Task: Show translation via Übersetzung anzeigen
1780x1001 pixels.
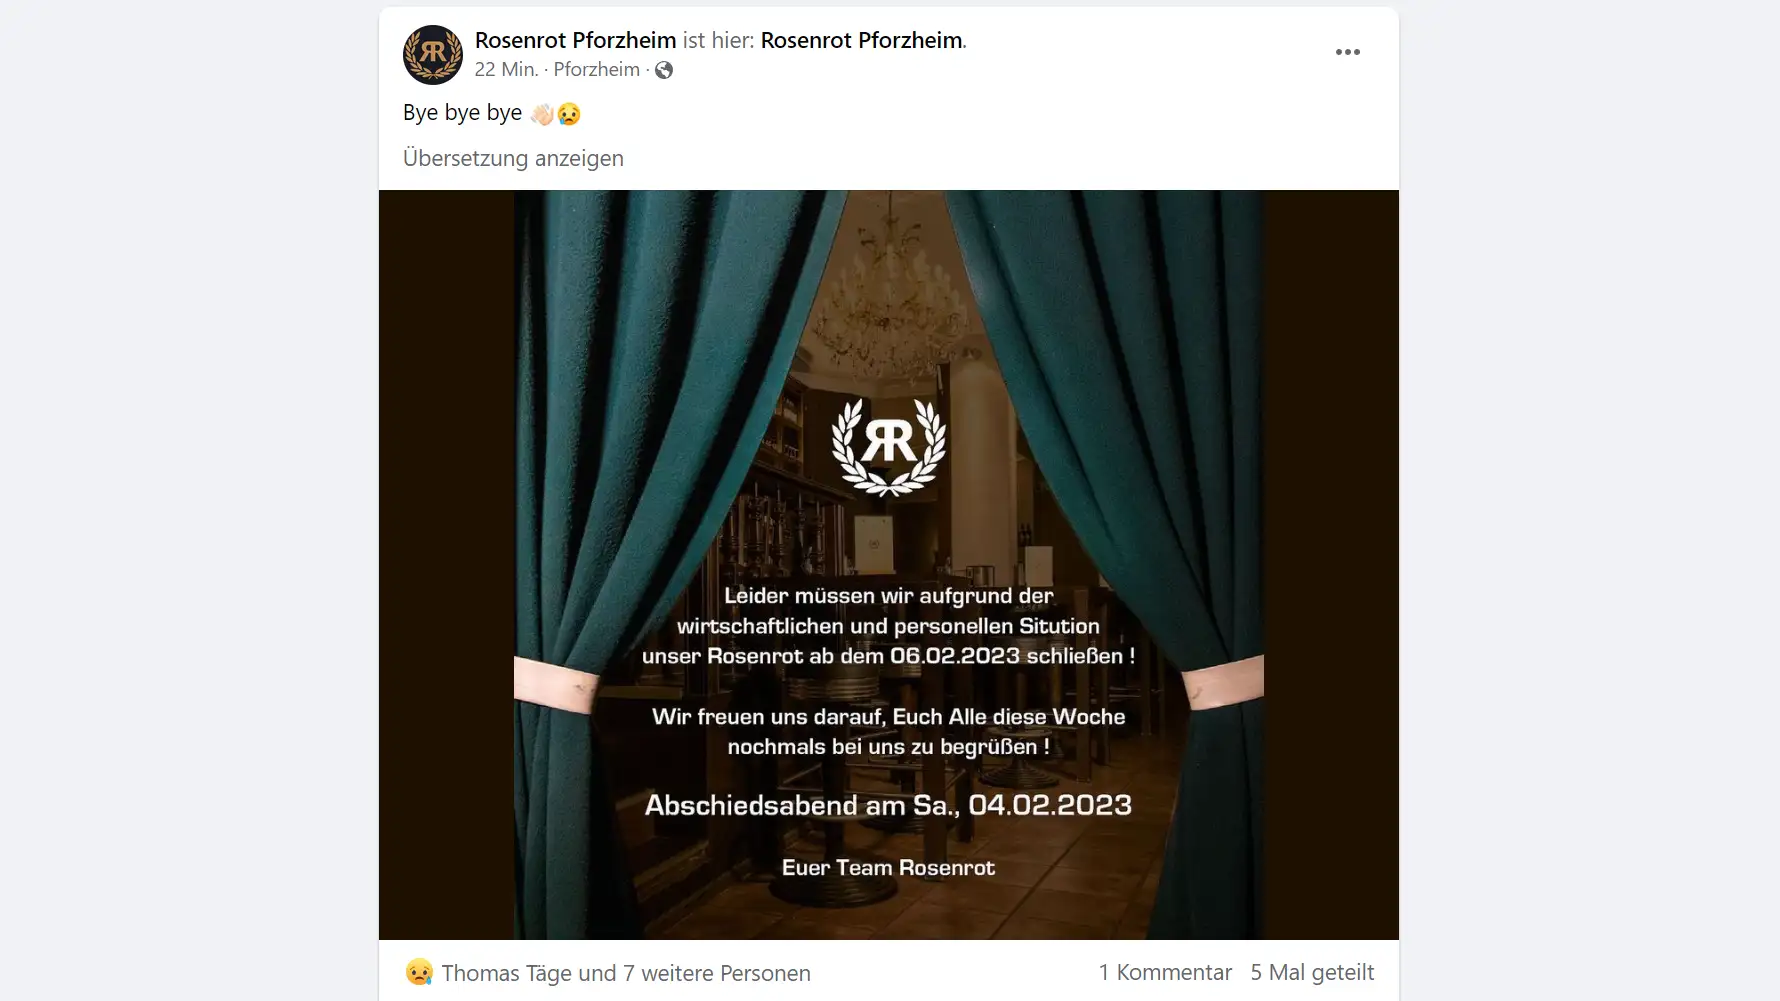Action: coord(513,158)
